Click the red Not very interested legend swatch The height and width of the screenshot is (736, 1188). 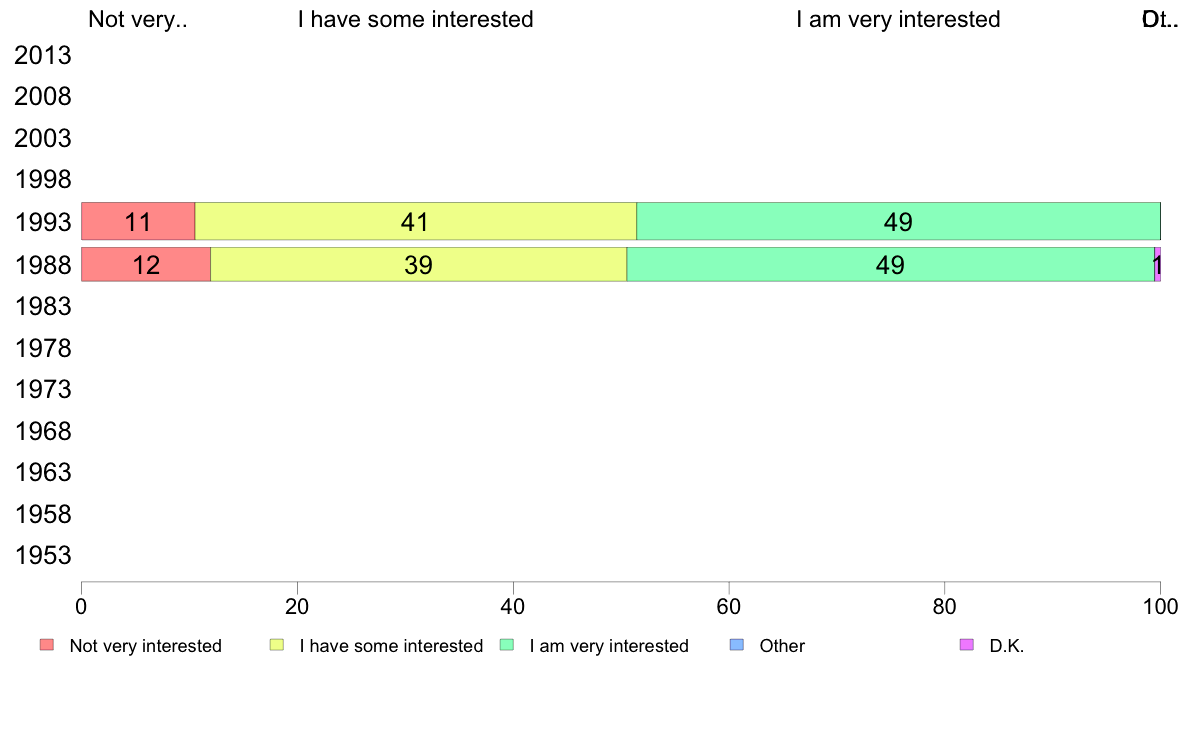click(x=47, y=645)
